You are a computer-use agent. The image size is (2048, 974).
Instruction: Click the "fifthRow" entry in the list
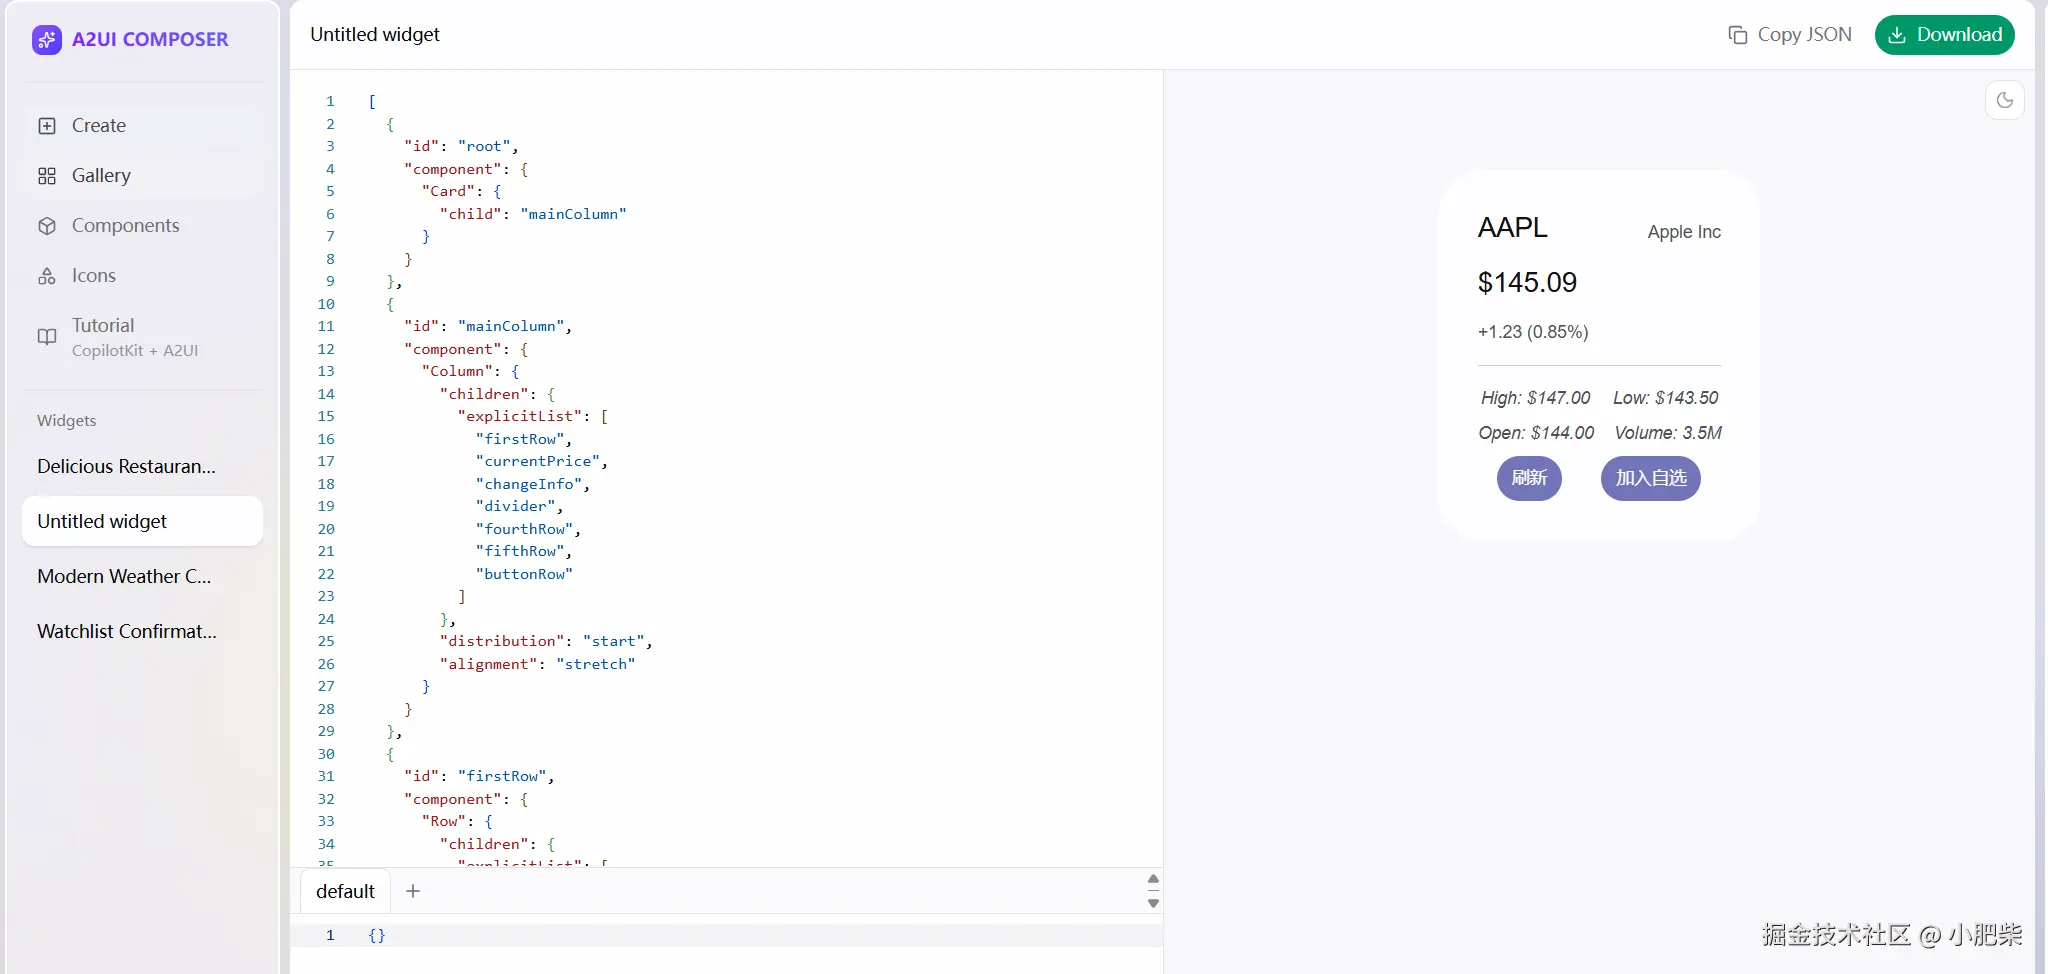point(520,551)
